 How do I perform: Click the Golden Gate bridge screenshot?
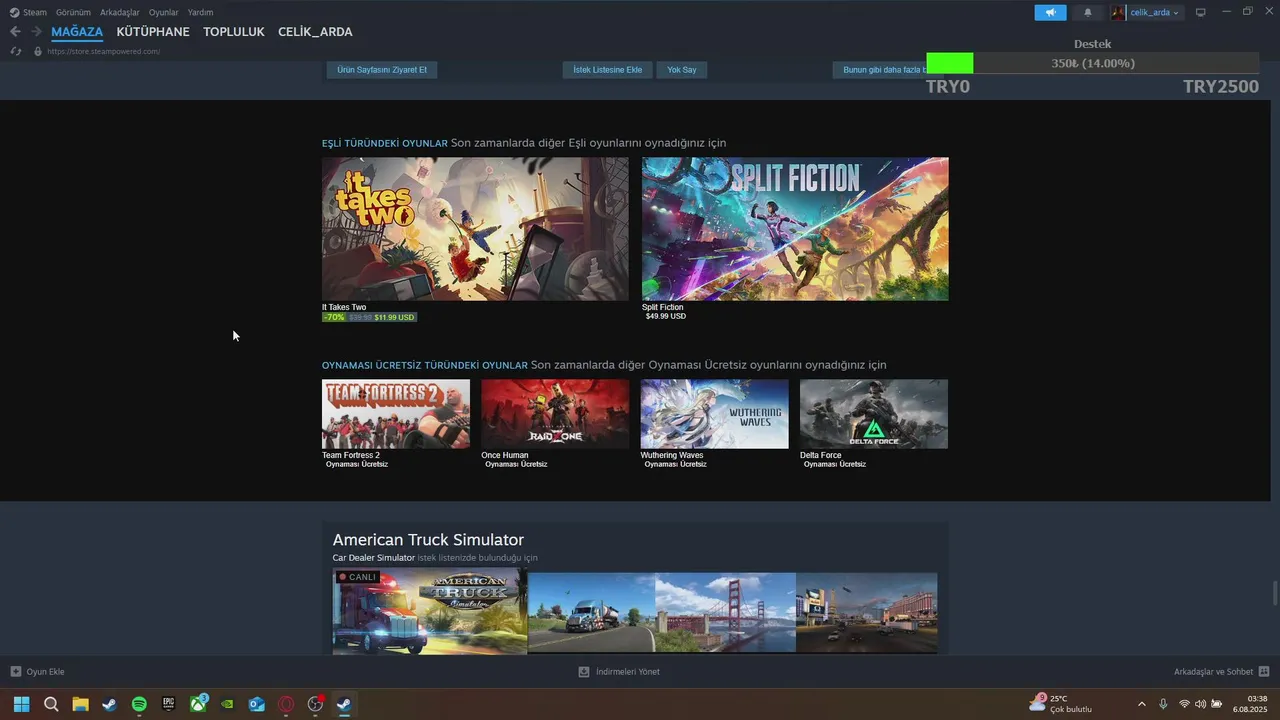[x=726, y=612]
